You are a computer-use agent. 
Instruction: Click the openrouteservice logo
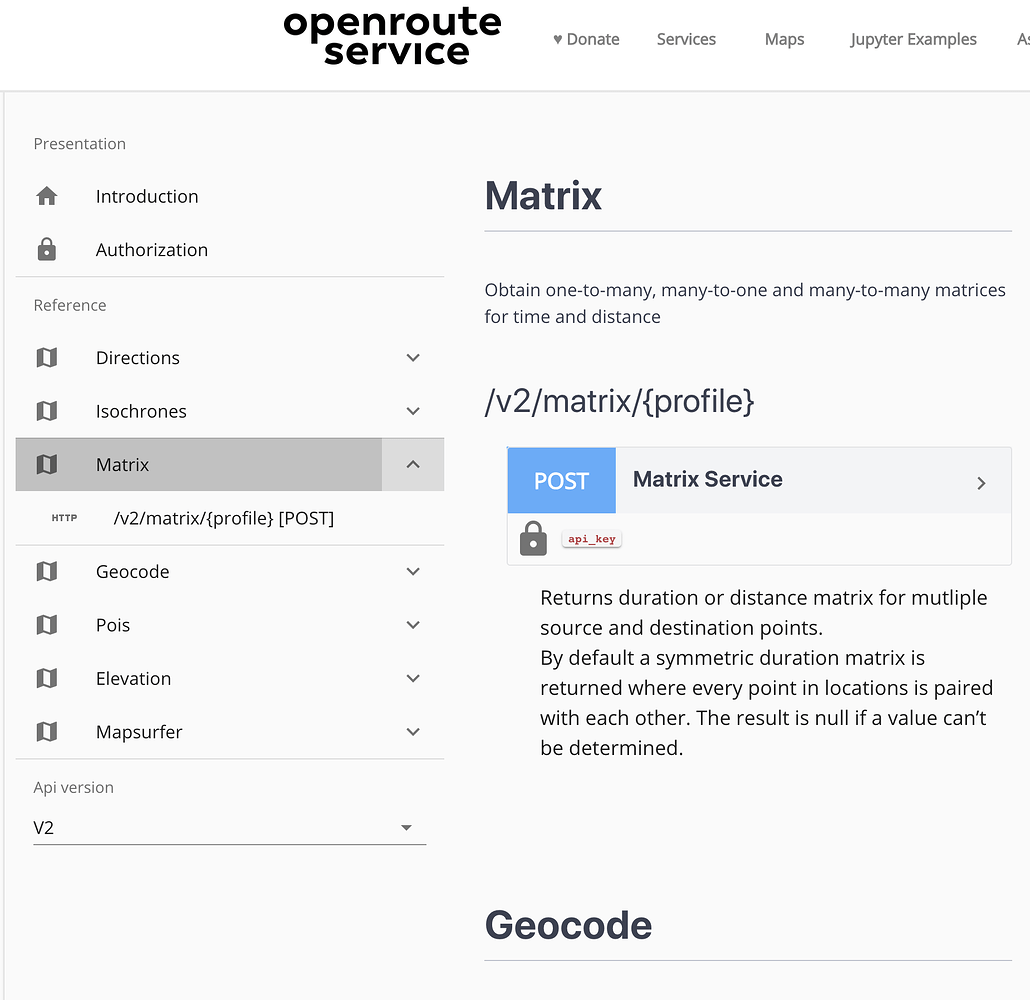[392, 36]
